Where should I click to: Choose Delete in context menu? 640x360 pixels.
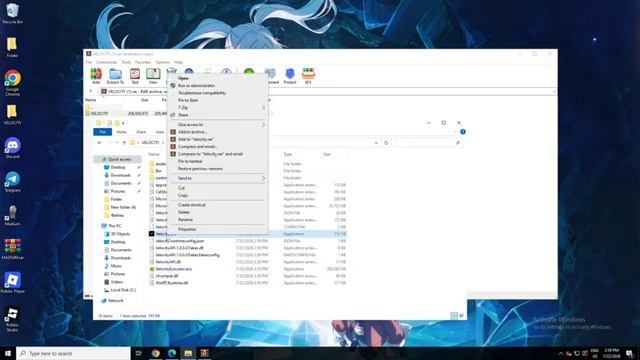(184, 212)
